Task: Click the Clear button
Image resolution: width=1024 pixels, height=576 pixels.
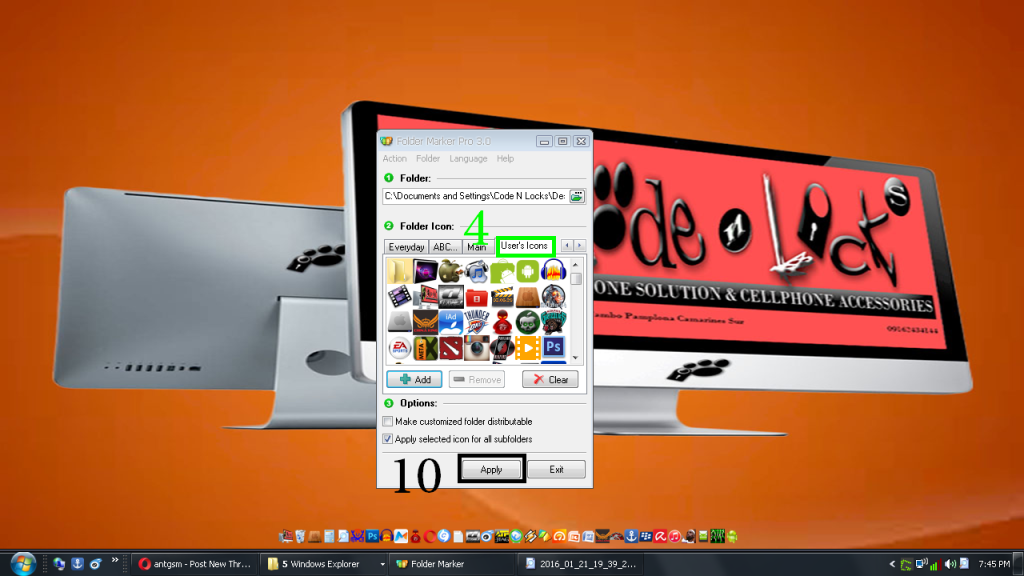Action: click(x=549, y=379)
